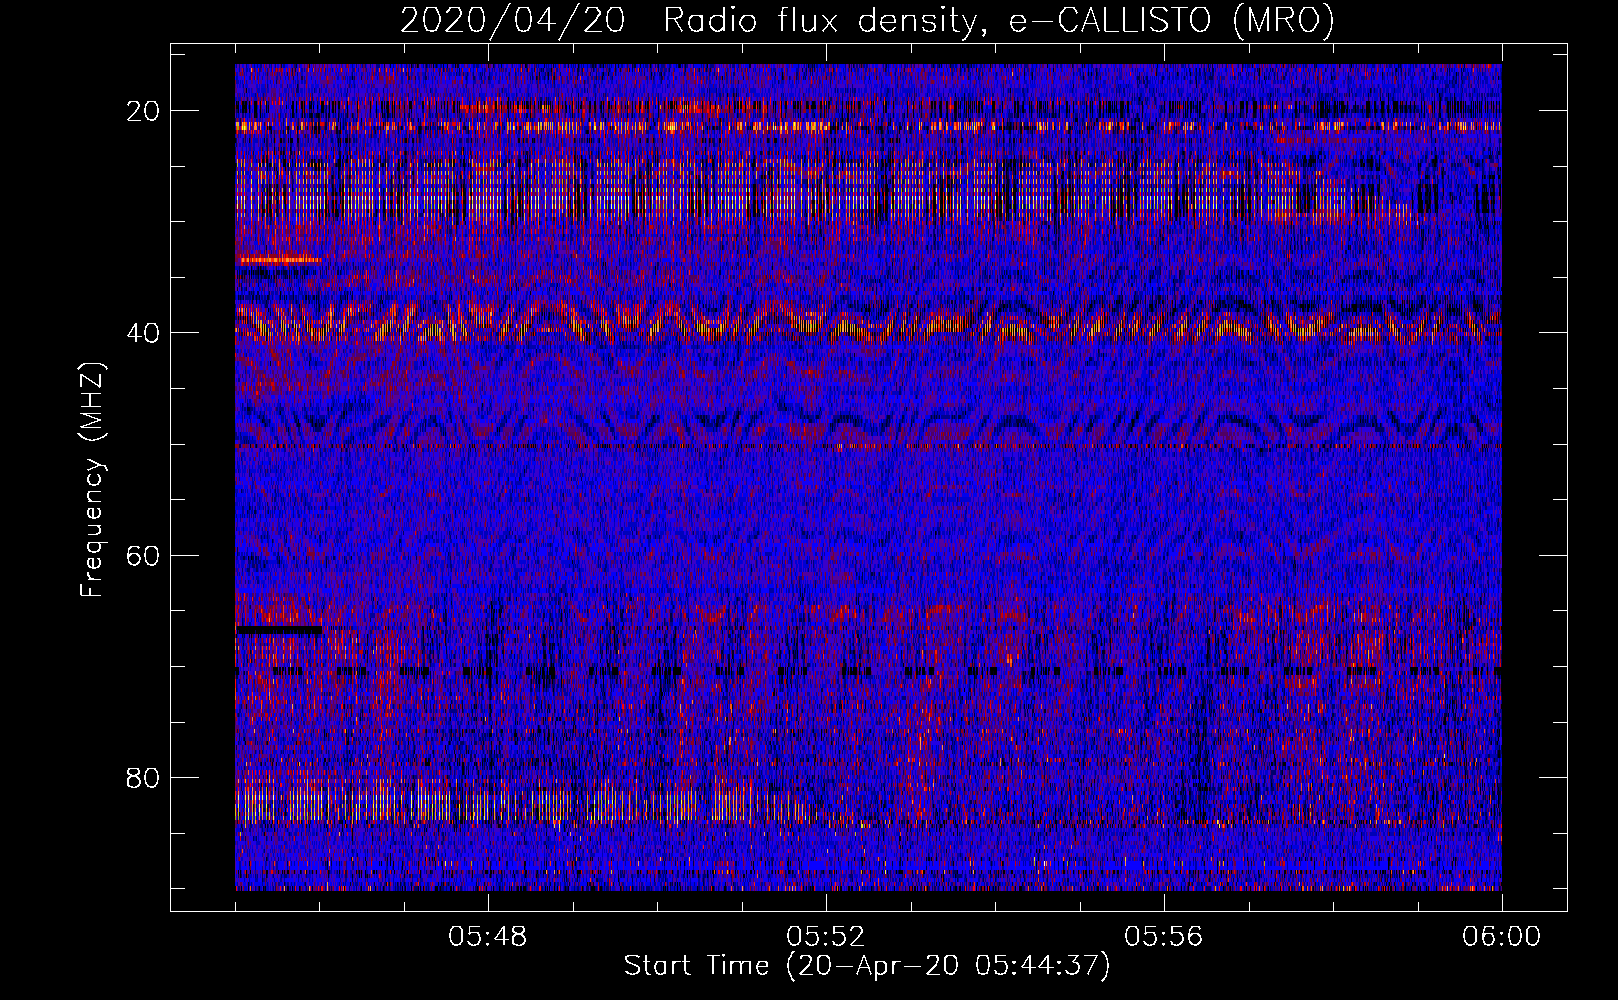1618x1000 pixels.
Task: Click the 'Frequency (MHZ)' y-axis label
Action: [x=92, y=479]
